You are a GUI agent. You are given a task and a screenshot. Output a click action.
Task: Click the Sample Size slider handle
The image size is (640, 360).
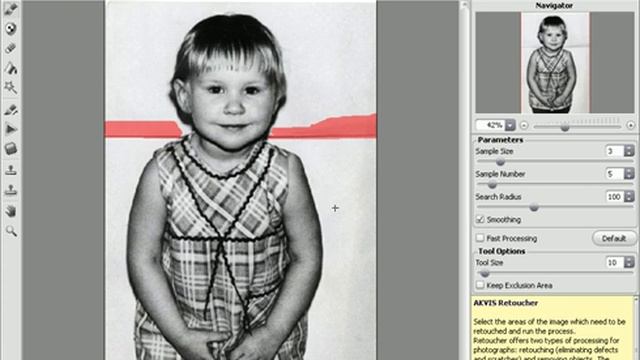coord(500,162)
